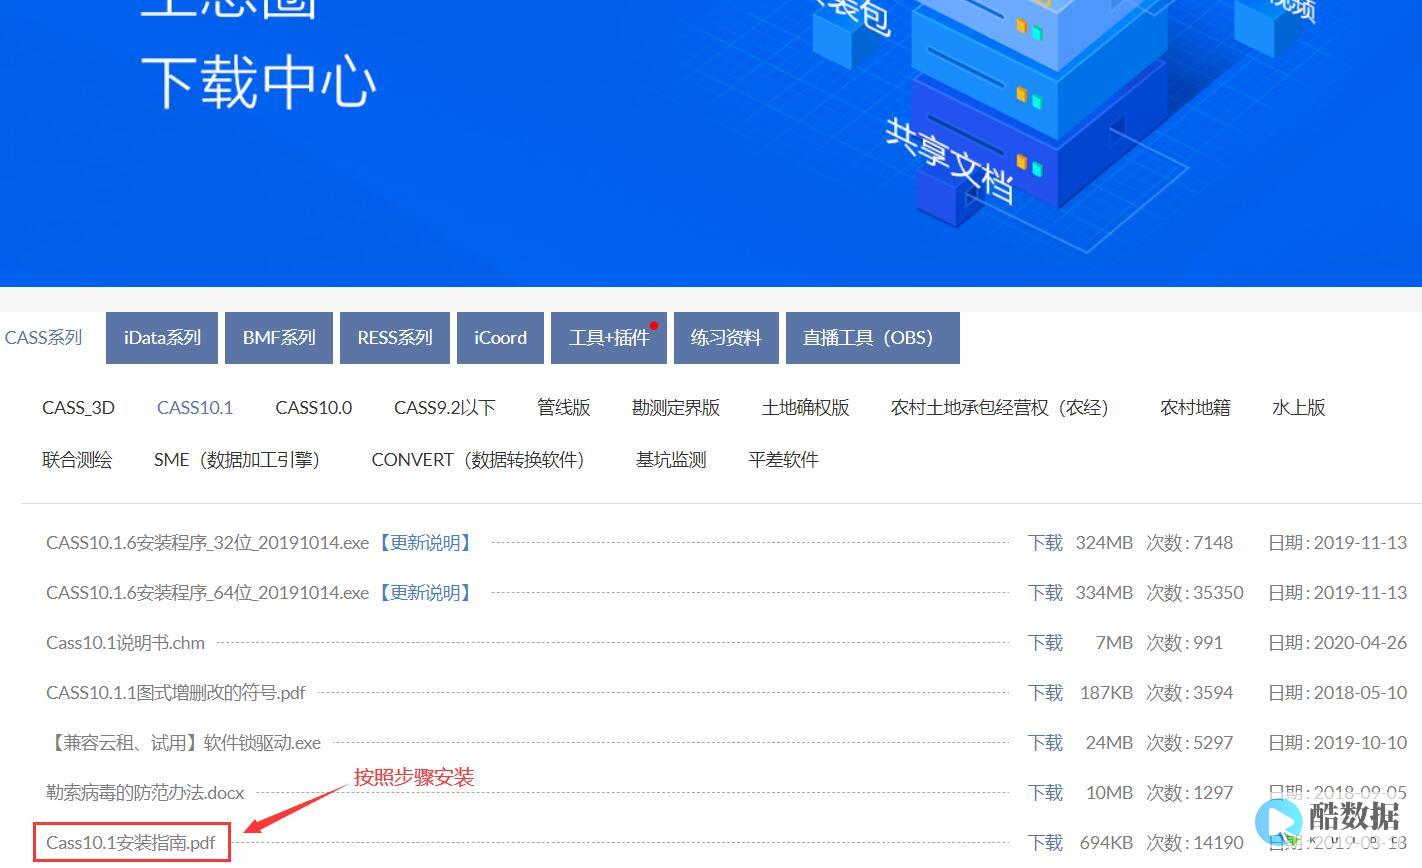The image size is (1422, 868).
Task: Download CASS10.1.6 64位 installer via 下载
Action: [1045, 593]
